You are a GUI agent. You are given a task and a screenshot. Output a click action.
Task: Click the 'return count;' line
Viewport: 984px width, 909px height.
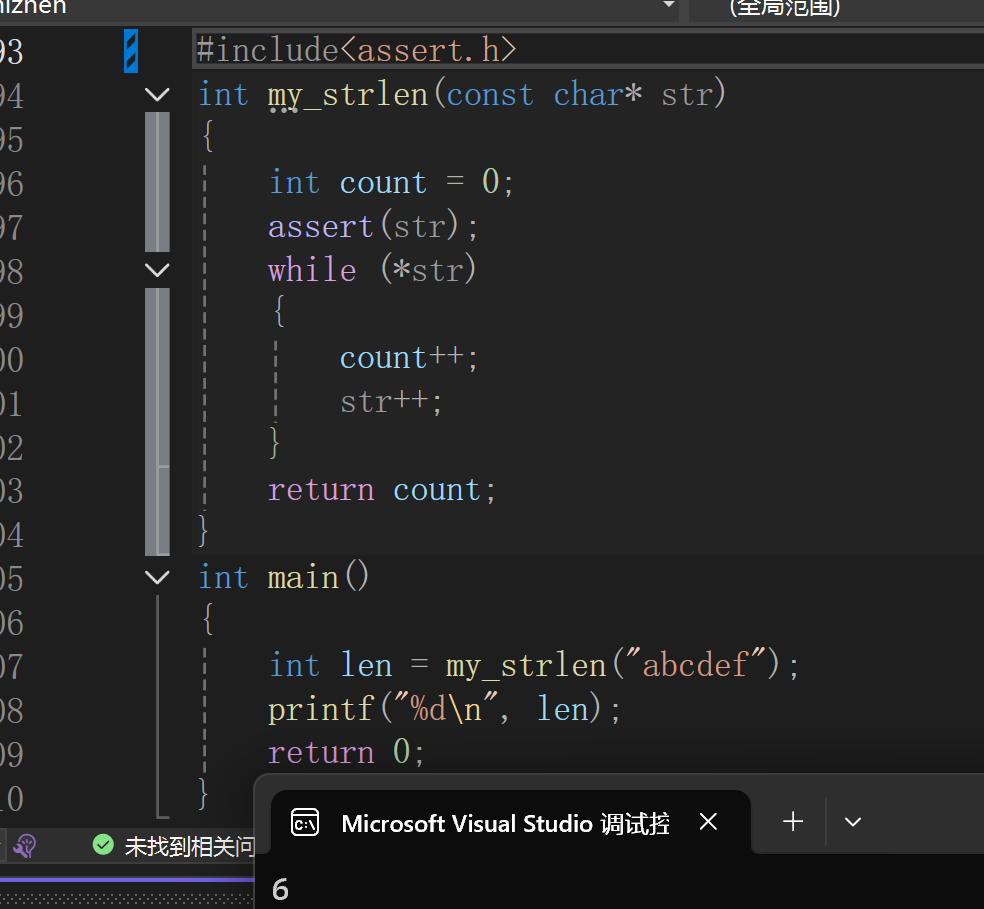(382, 490)
